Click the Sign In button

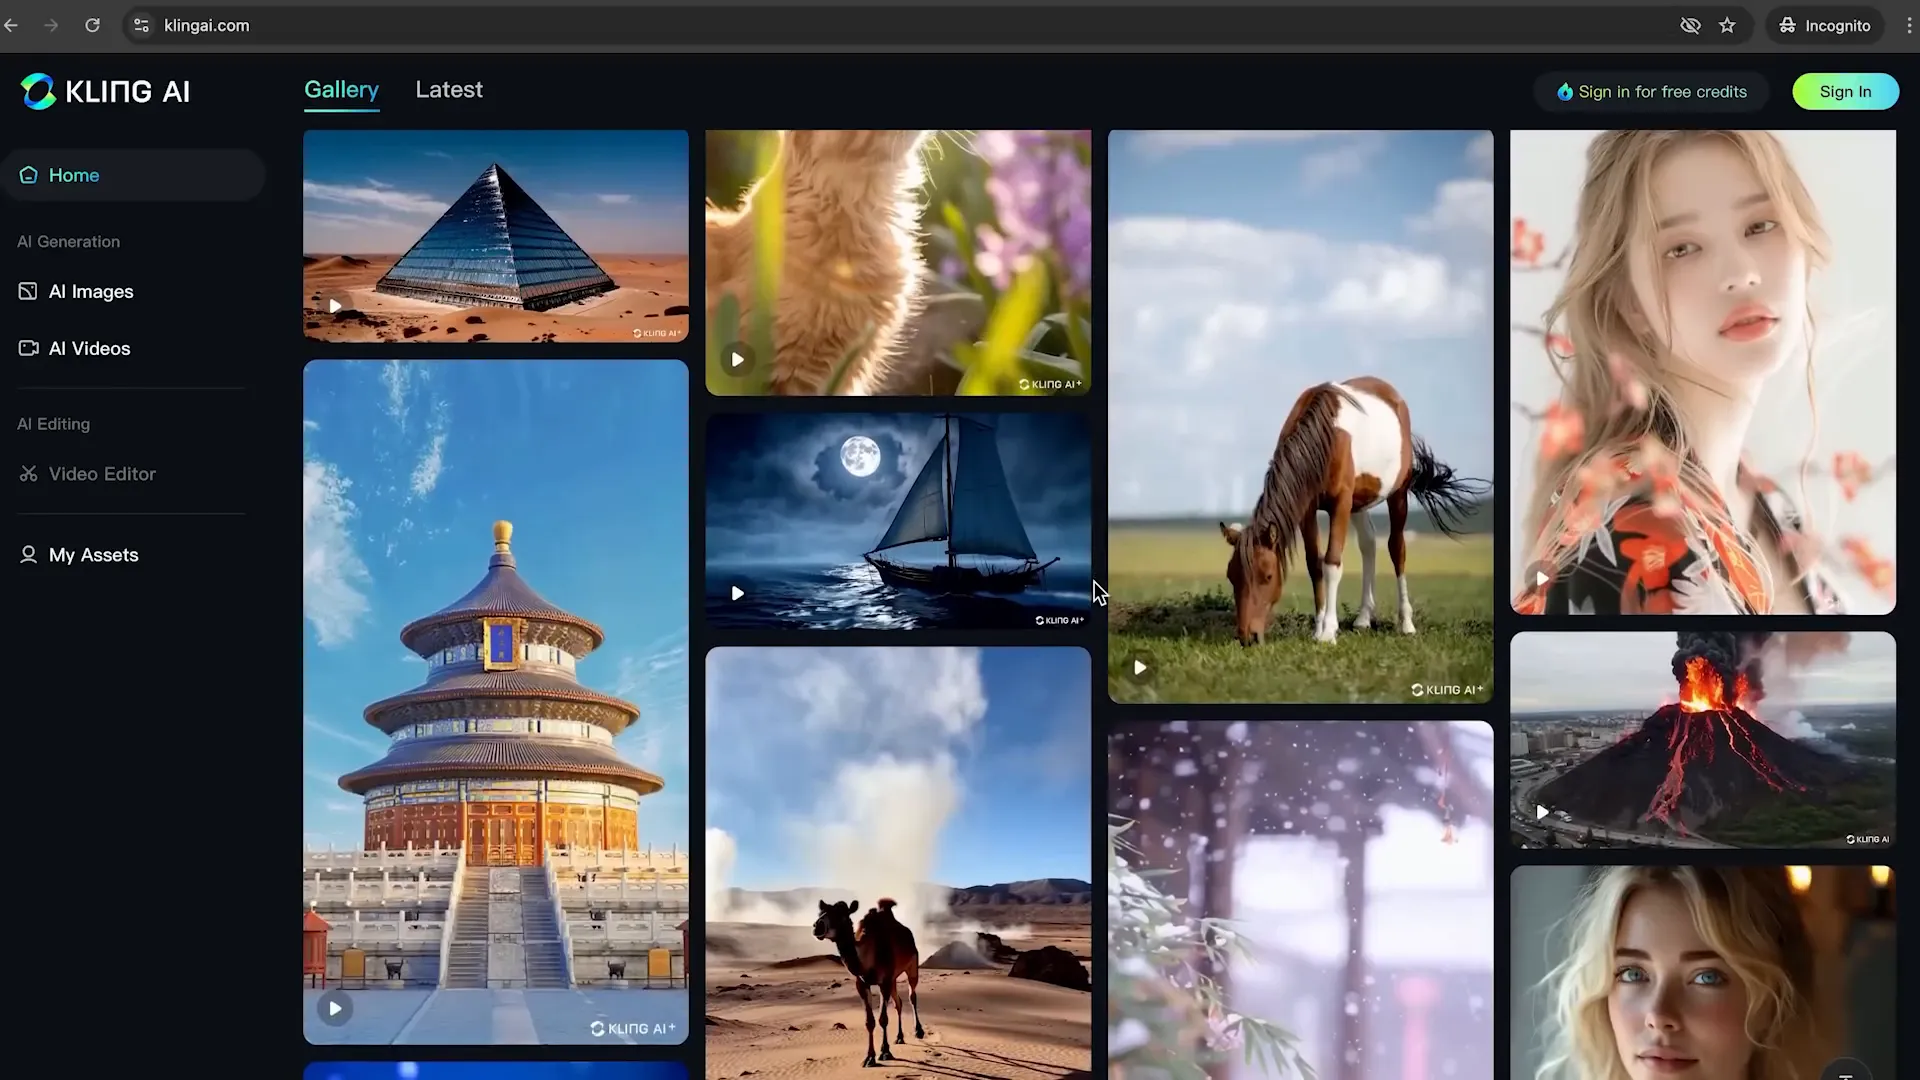(1844, 91)
